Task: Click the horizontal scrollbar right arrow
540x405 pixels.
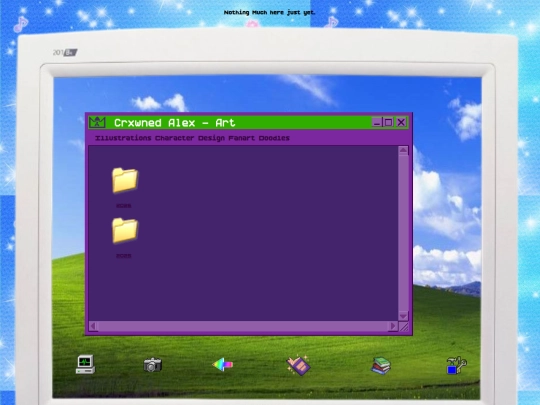Action: (x=393, y=326)
